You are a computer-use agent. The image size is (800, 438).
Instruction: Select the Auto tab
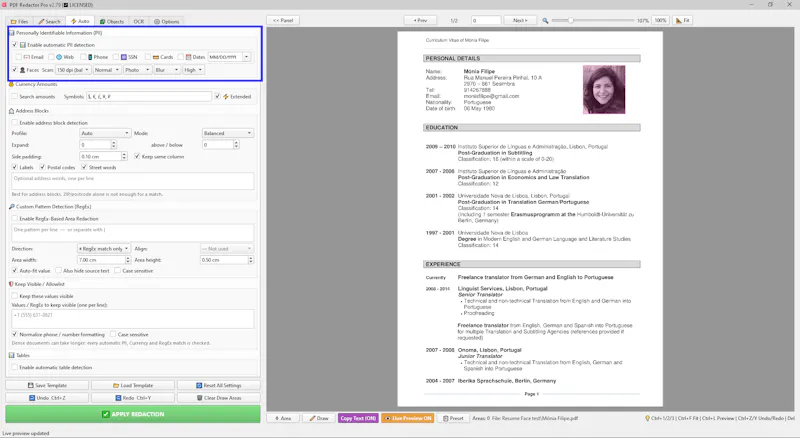(80, 21)
